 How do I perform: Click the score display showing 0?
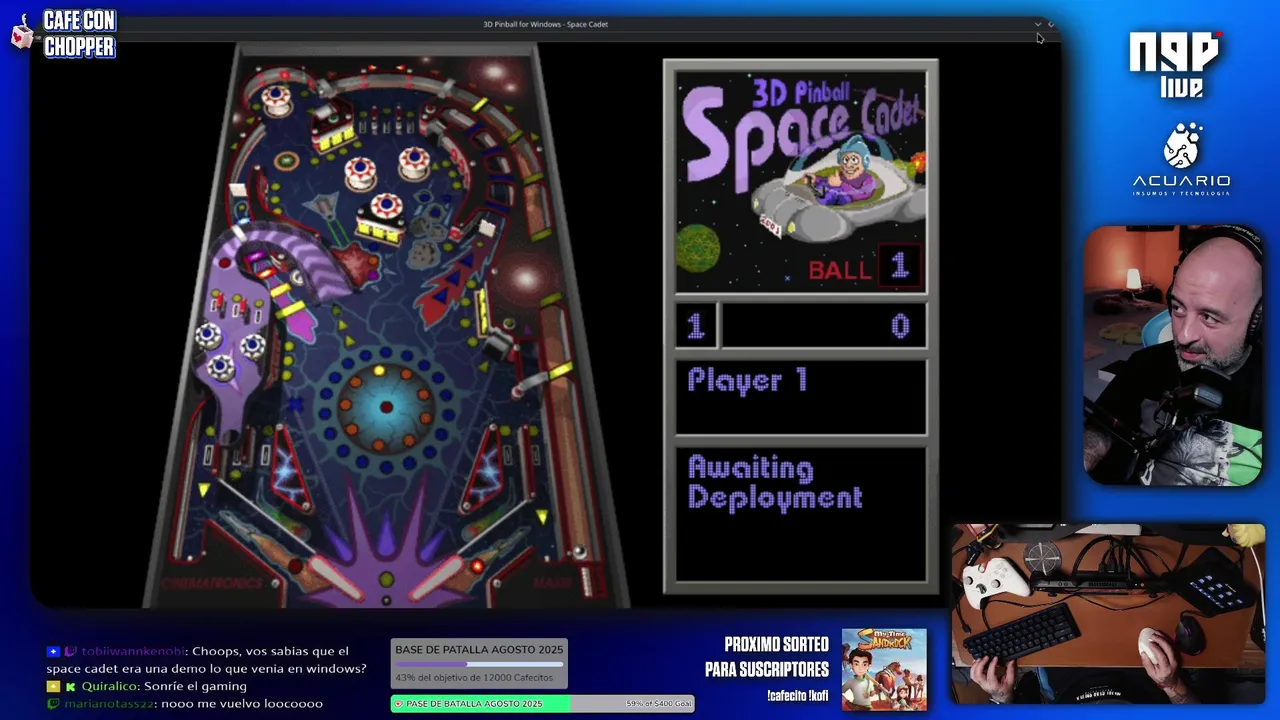pyautogui.click(x=823, y=325)
